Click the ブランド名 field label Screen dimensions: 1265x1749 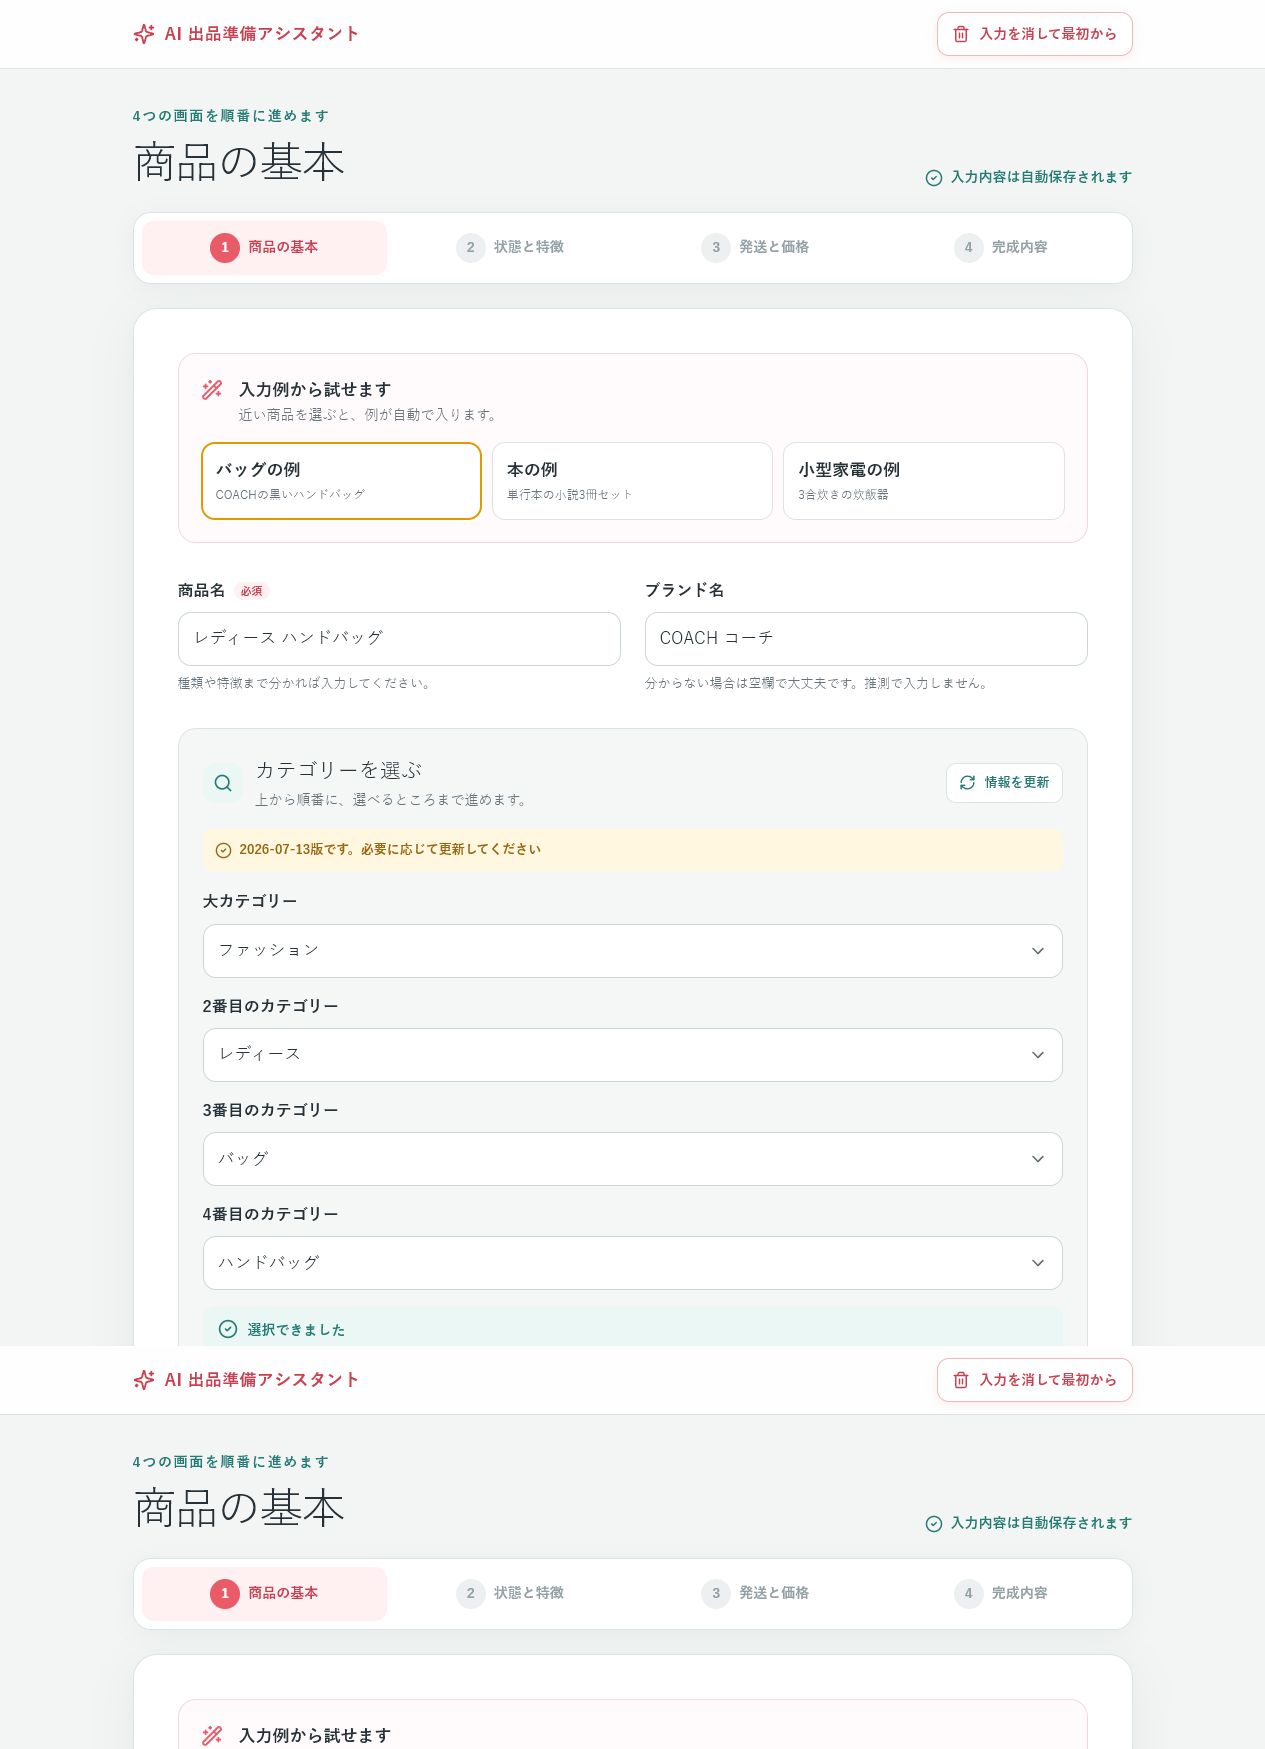click(x=685, y=590)
